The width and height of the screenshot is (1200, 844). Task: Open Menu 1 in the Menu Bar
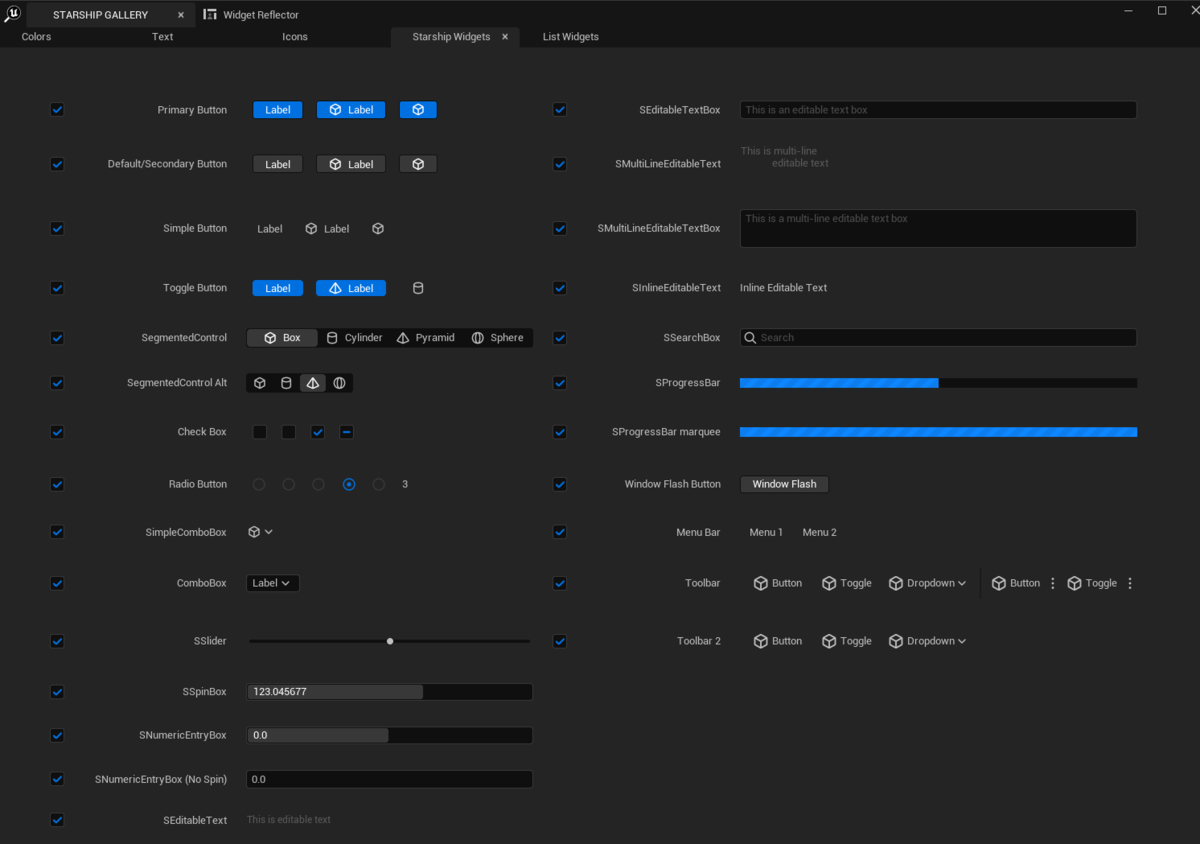point(766,532)
